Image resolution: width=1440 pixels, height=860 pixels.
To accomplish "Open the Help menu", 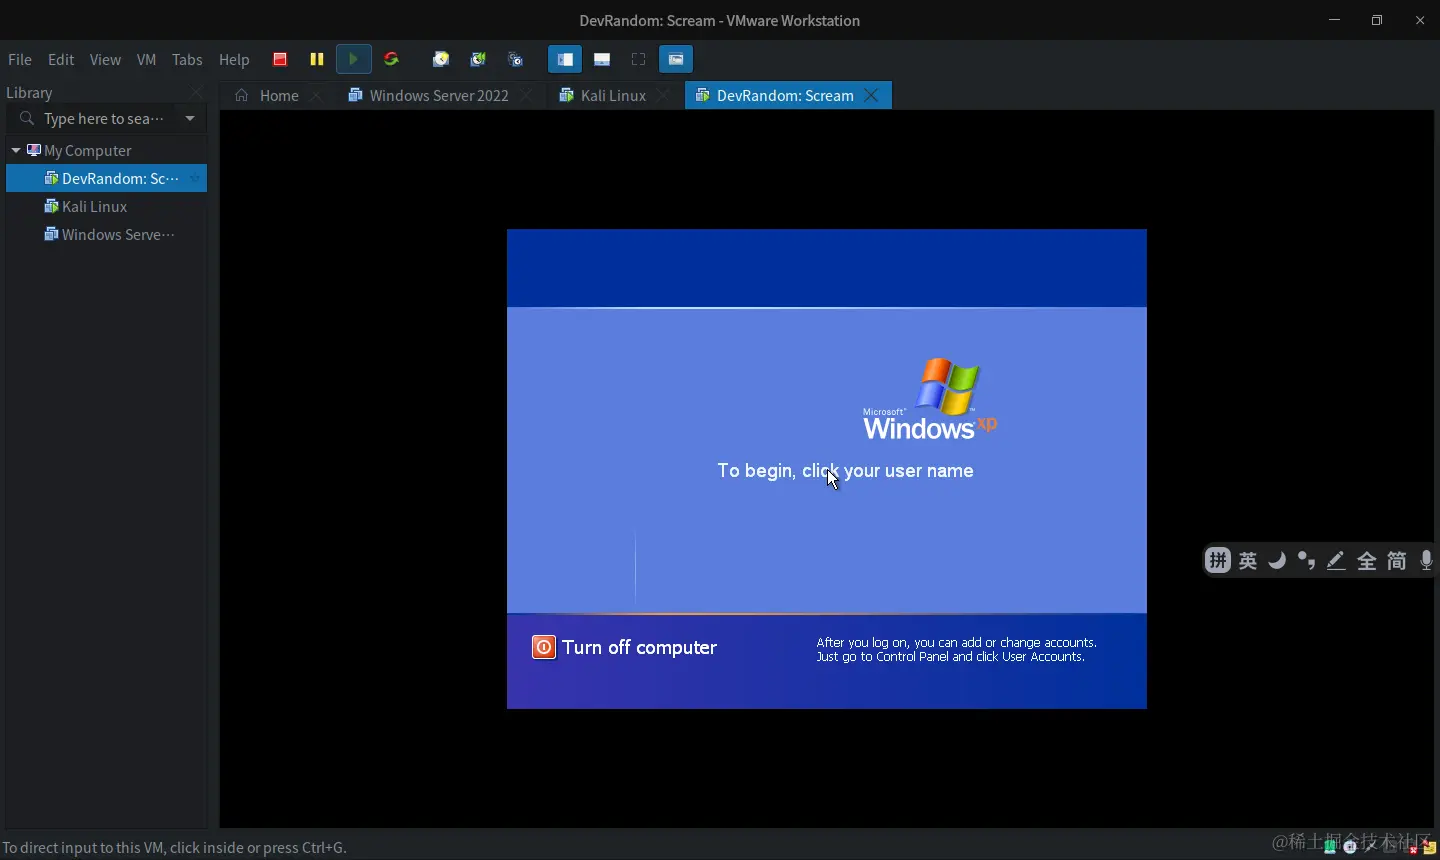I will (234, 60).
